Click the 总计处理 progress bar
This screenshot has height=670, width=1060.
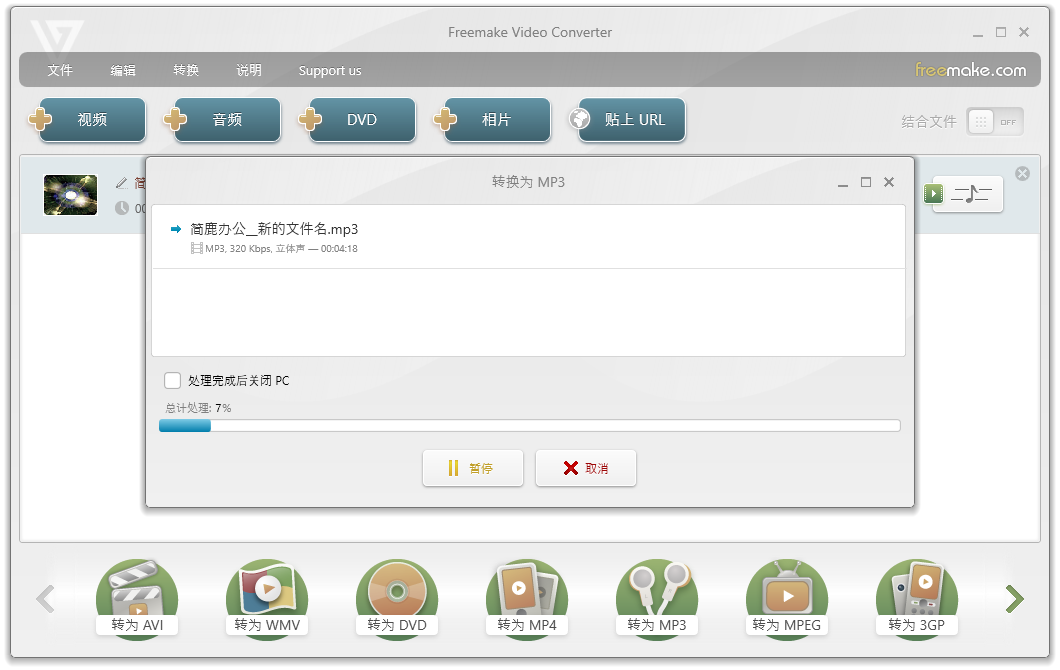coord(529,426)
